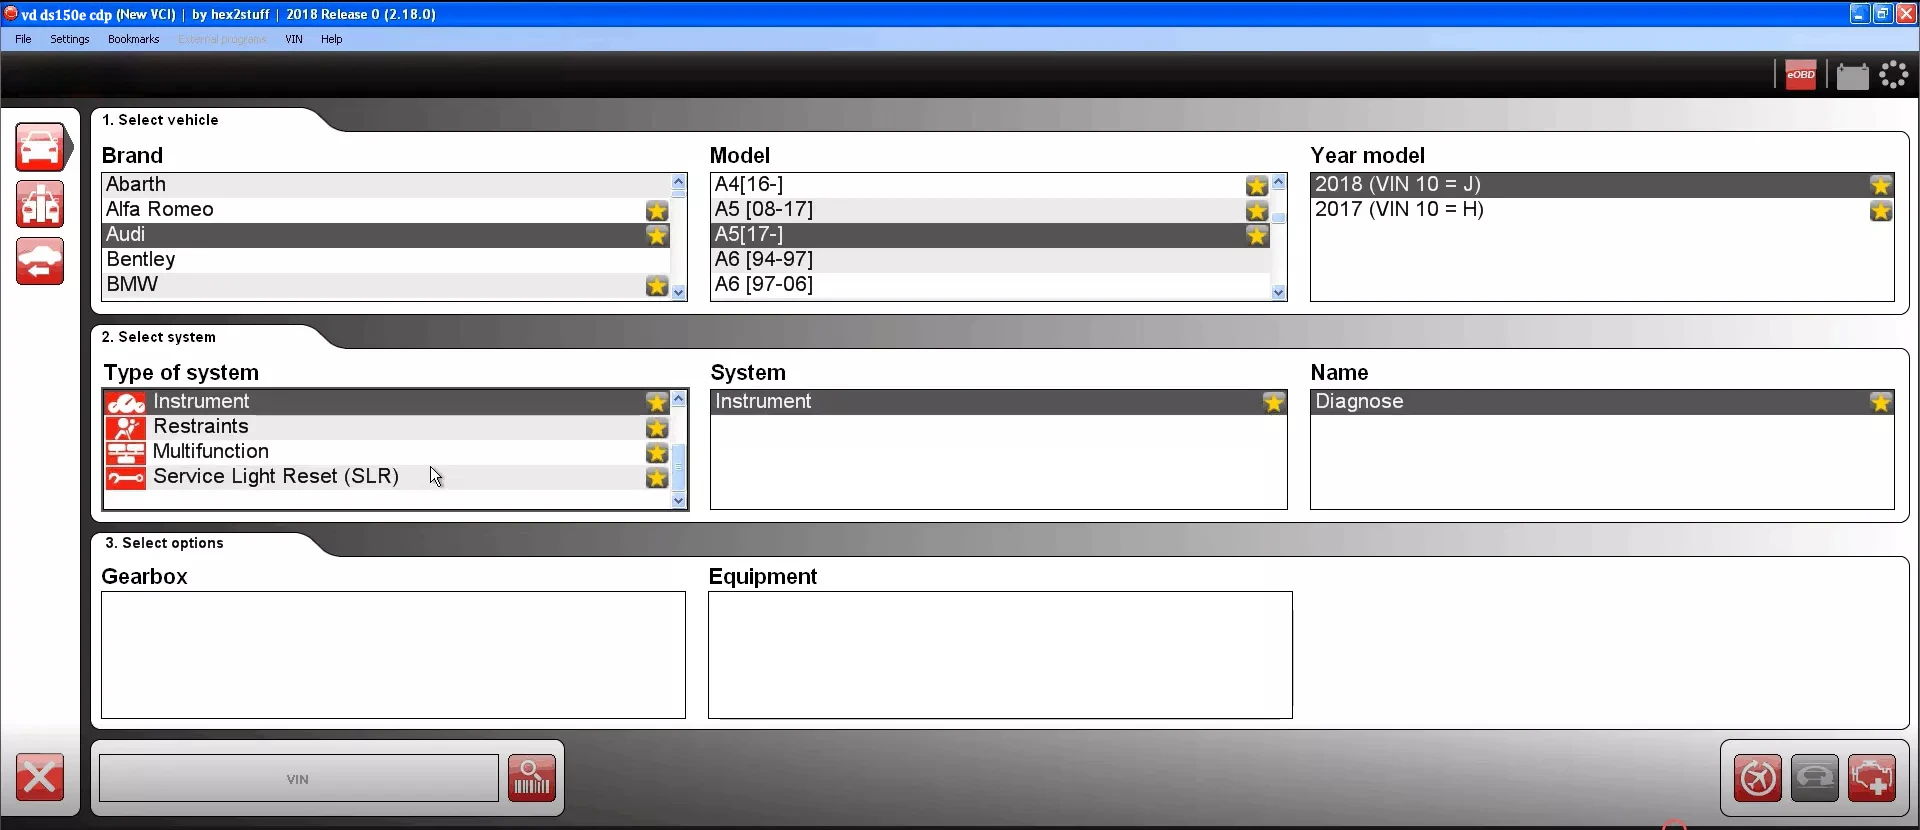The height and width of the screenshot is (830, 1920).
Task: Click the Model list down arrow
Action: pyautogui.click(x=1279, y=292)
